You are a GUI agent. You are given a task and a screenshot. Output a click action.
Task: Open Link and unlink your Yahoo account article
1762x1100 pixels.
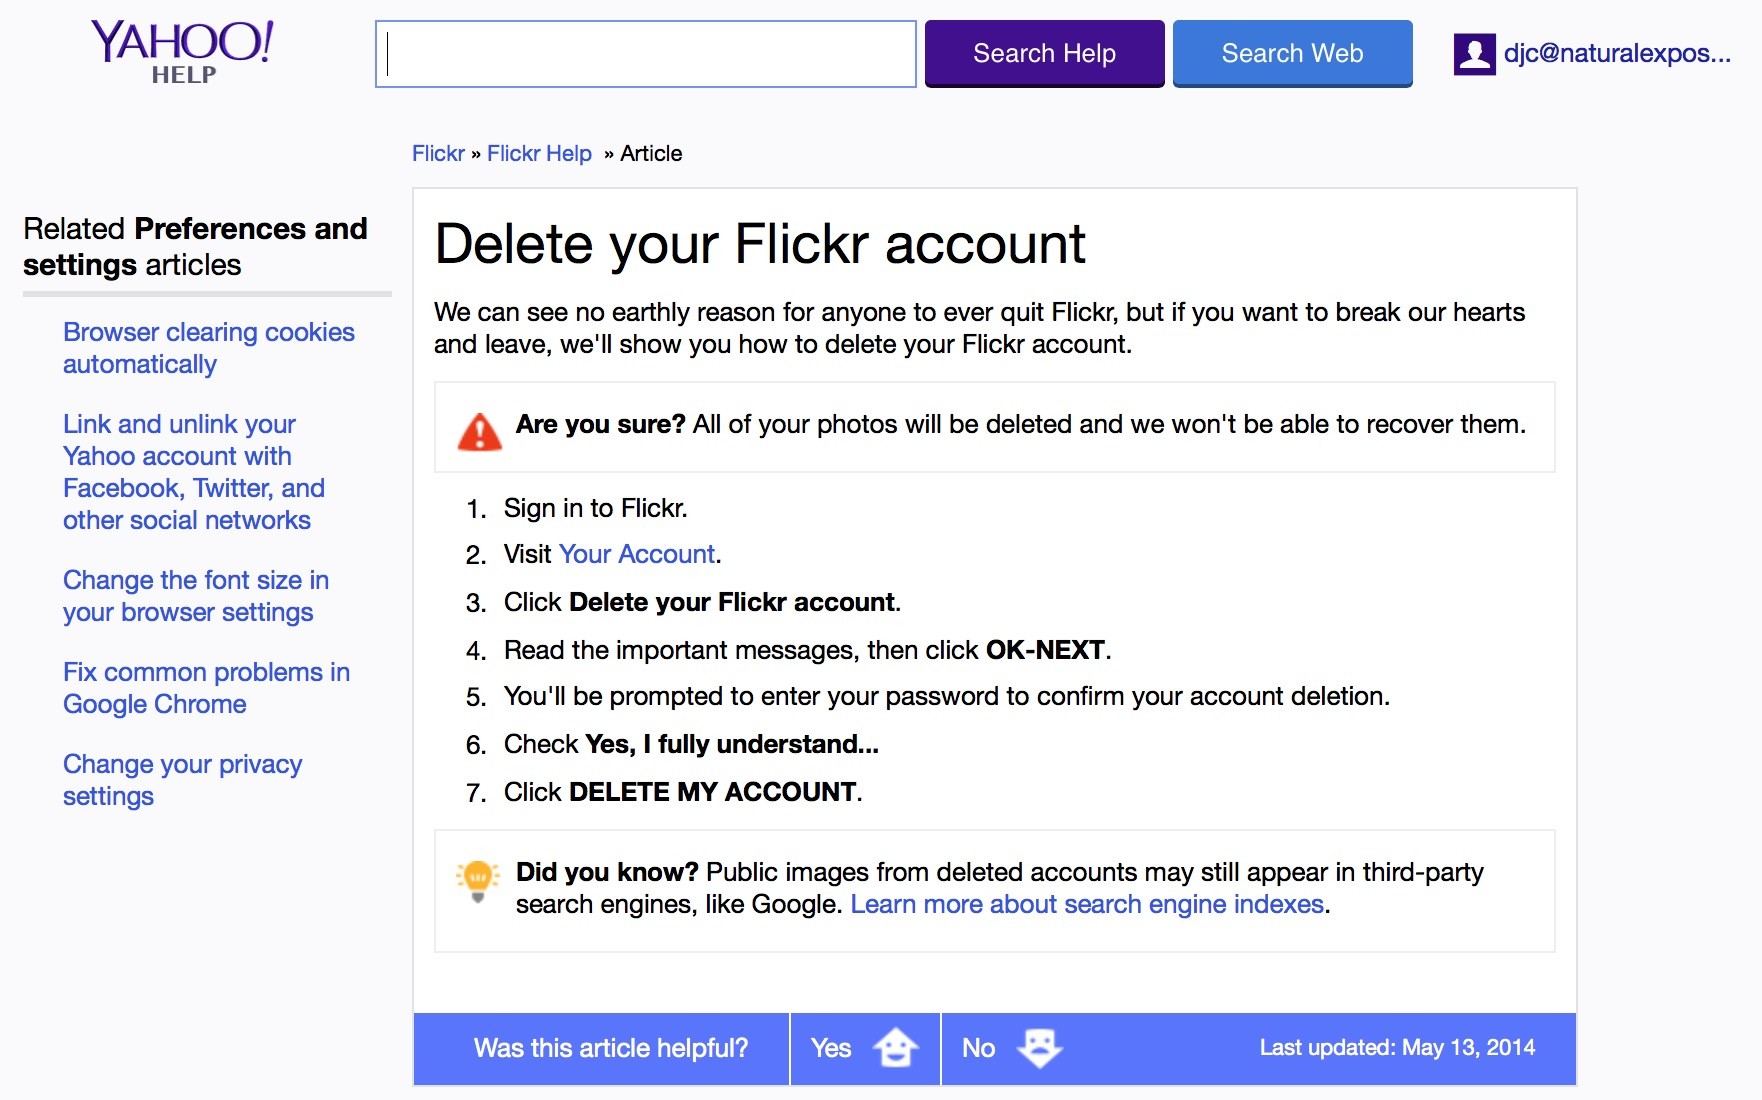(194, 472)
